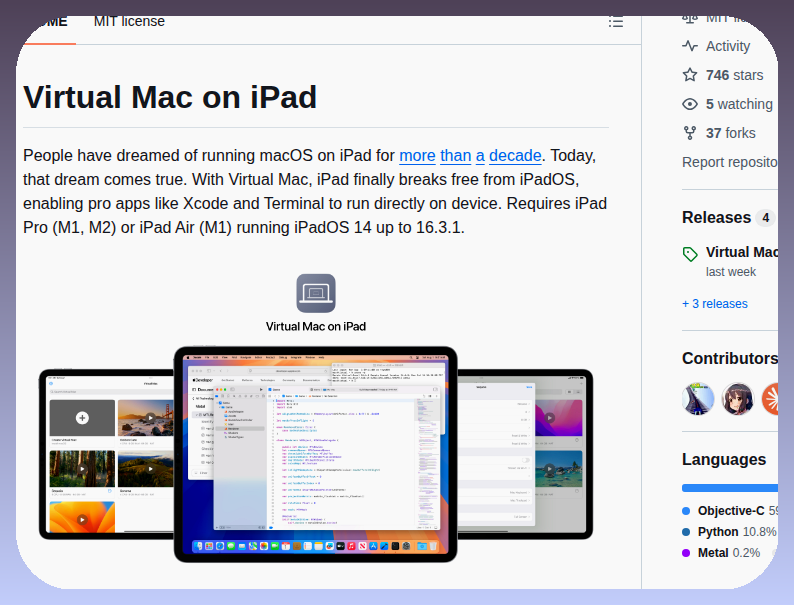Click the fork icon beside 37 forks
The height and width of the screenshot is (605, 794).
(x=690, y=133)
